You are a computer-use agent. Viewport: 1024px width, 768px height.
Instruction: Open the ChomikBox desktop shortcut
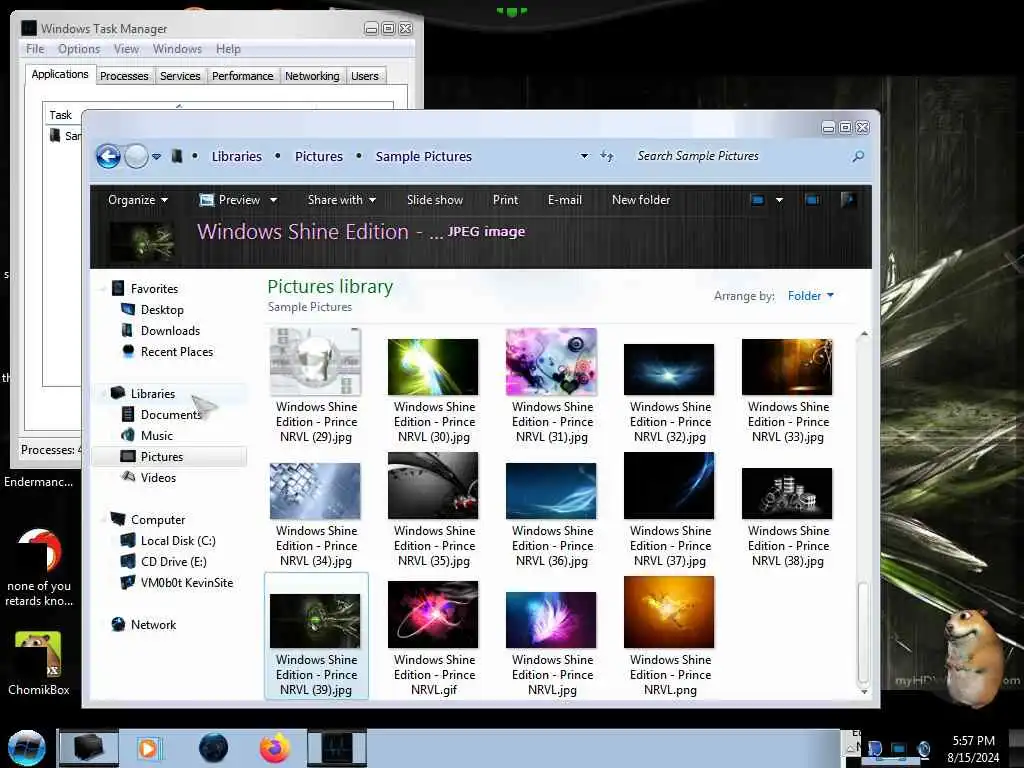[x=39, y=662]
